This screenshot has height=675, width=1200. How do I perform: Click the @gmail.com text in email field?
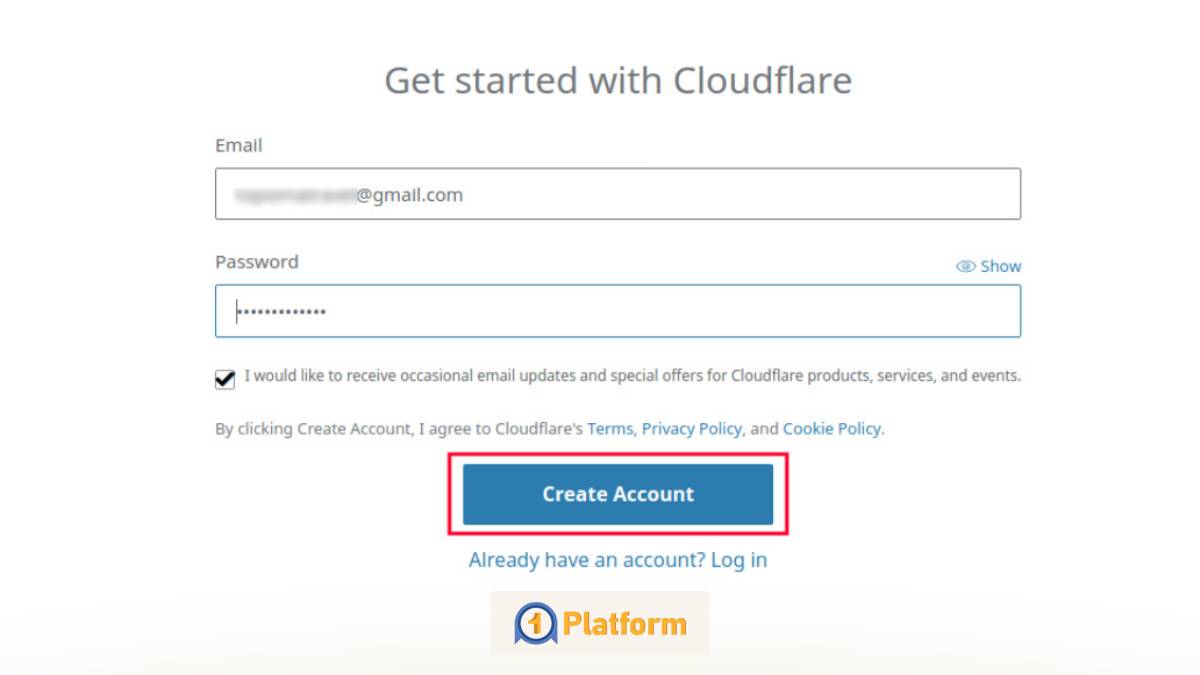(x=410, y=195)
